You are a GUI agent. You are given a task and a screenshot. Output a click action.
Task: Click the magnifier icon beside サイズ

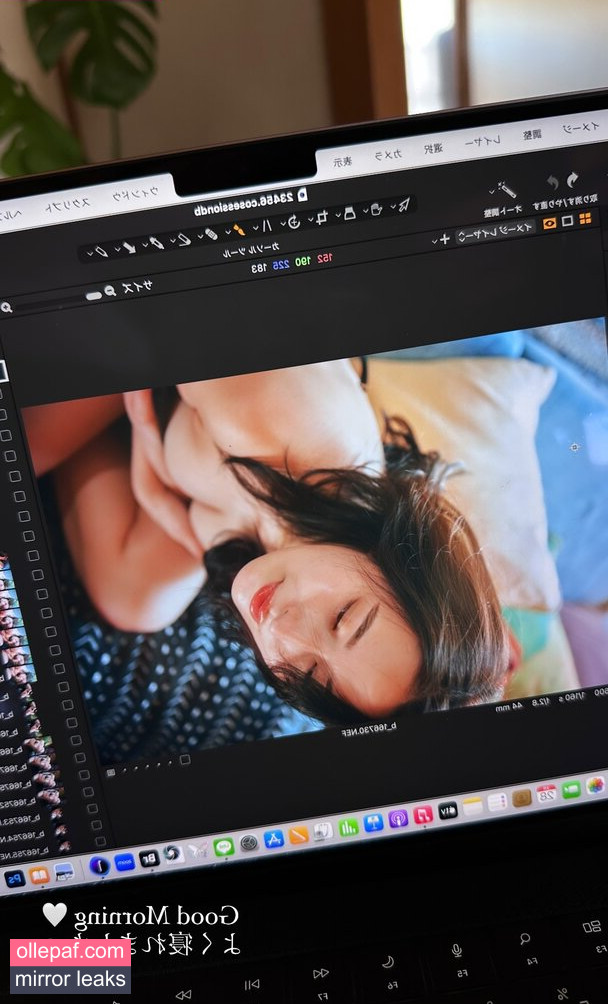click(110, 291)
